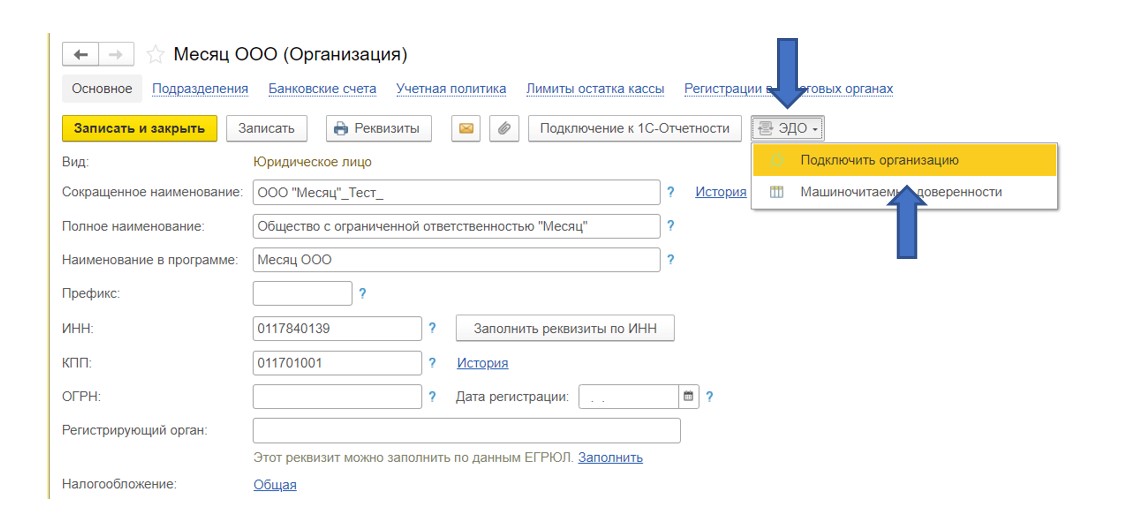Focus the Полное наименование text field
Screen dimensions: 1148x528
click(457, 226)
